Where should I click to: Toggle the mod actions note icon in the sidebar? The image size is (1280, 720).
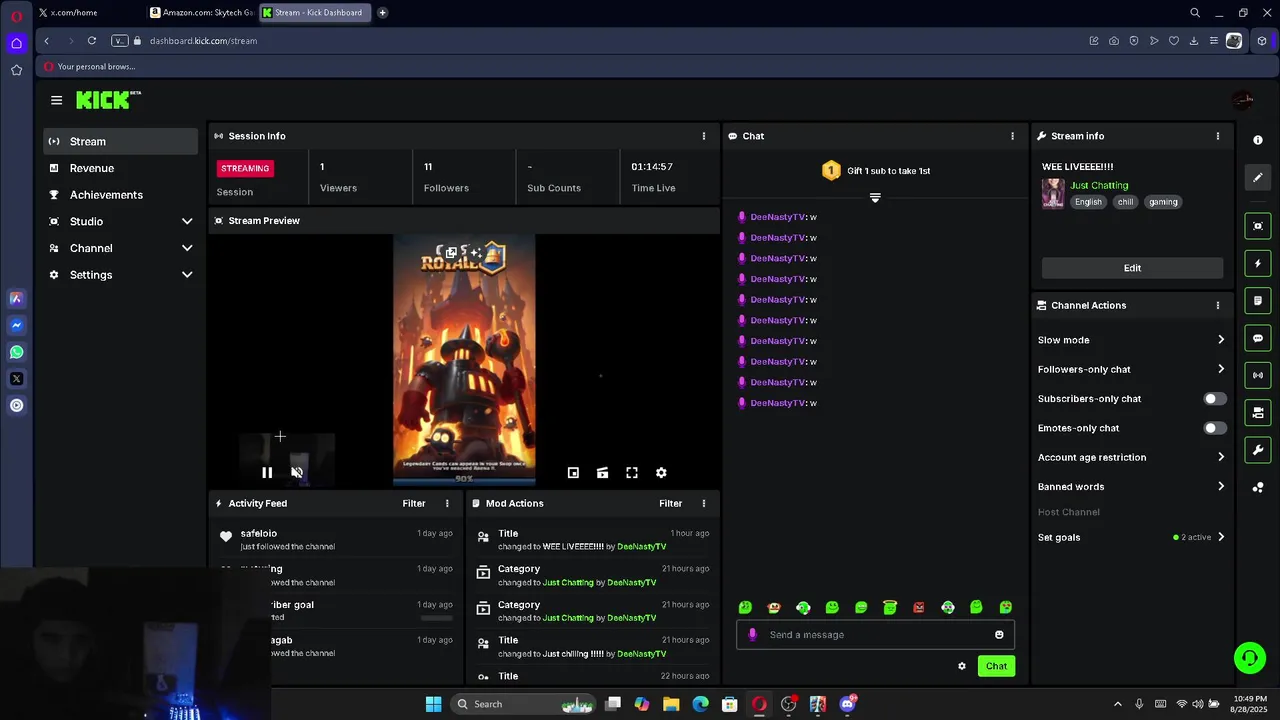coord(1258,301)
